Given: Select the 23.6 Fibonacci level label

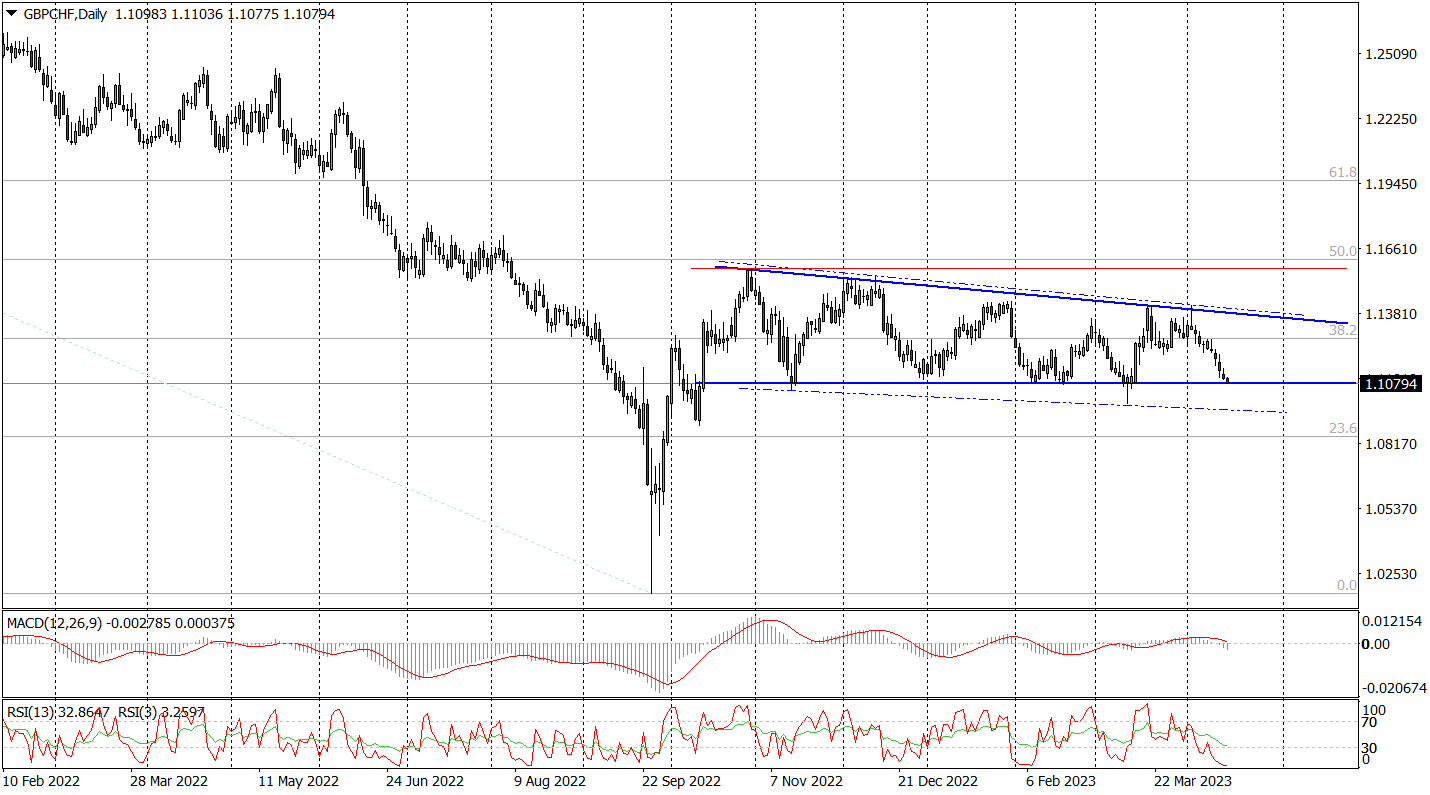Looking at the screenshot, I should 1342,428.
